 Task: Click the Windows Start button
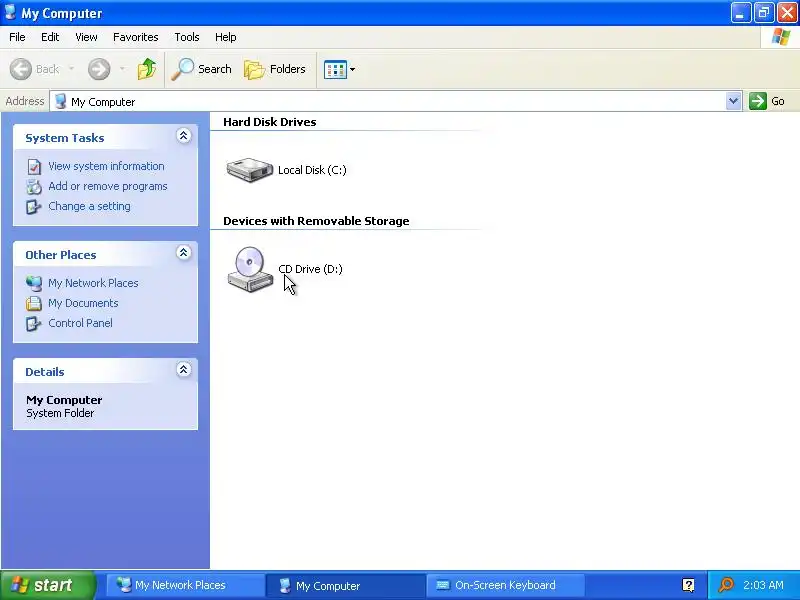48,585
